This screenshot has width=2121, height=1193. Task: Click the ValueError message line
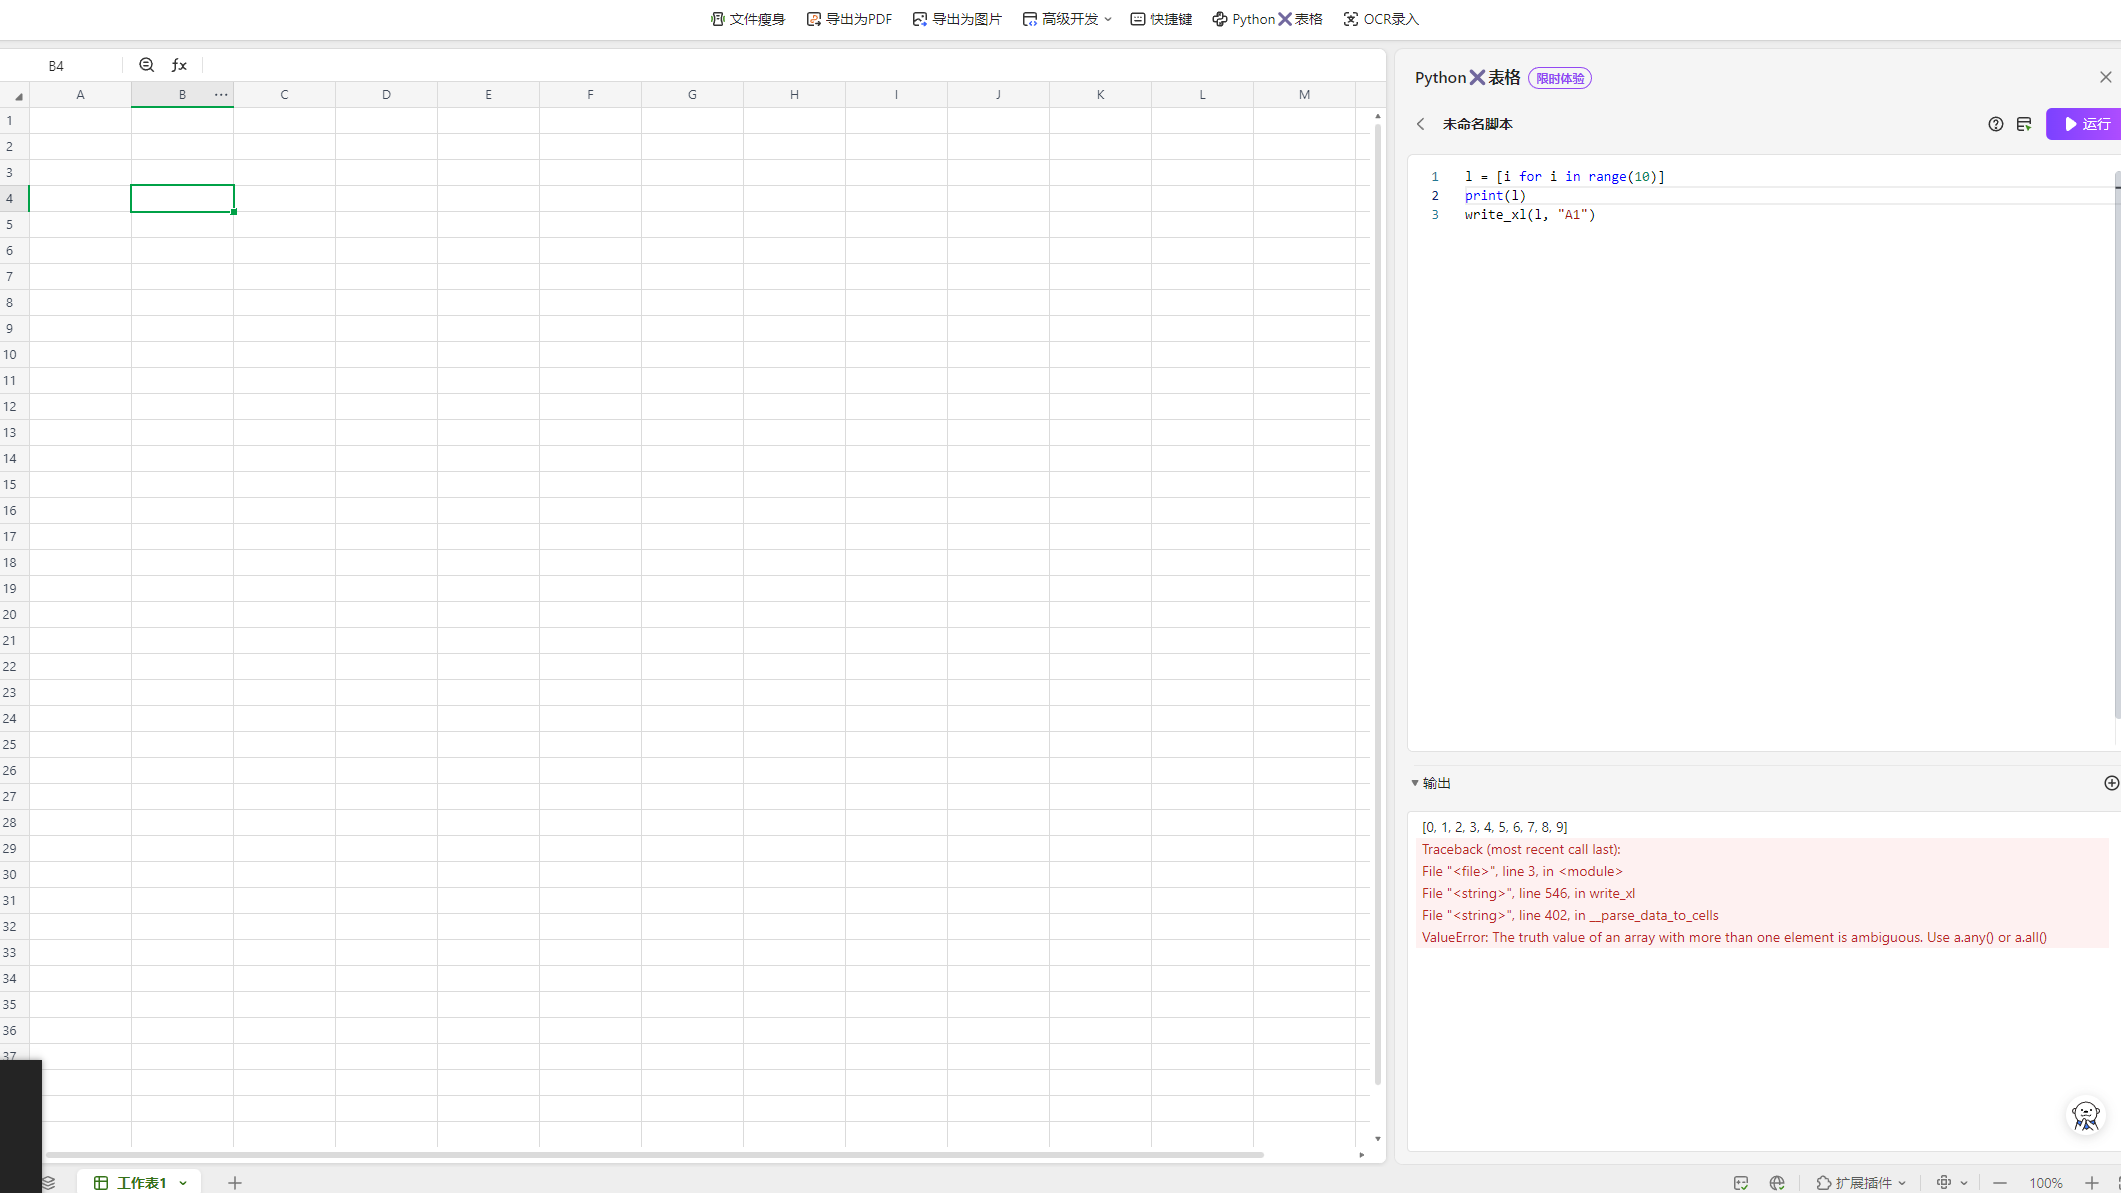(1734, 937)
